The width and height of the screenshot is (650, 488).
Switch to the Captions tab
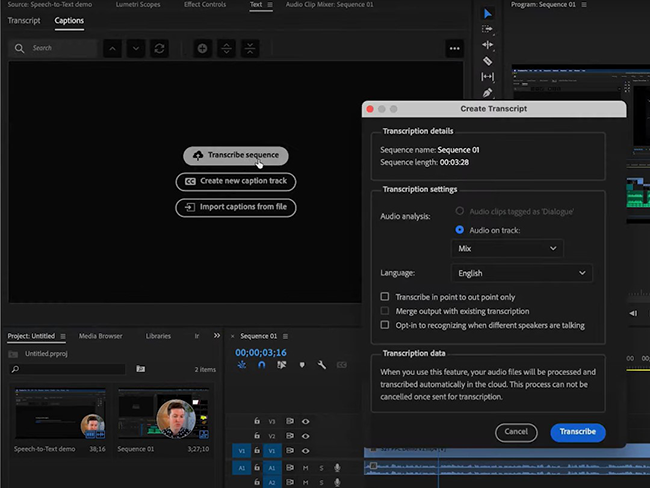[69, 20]
